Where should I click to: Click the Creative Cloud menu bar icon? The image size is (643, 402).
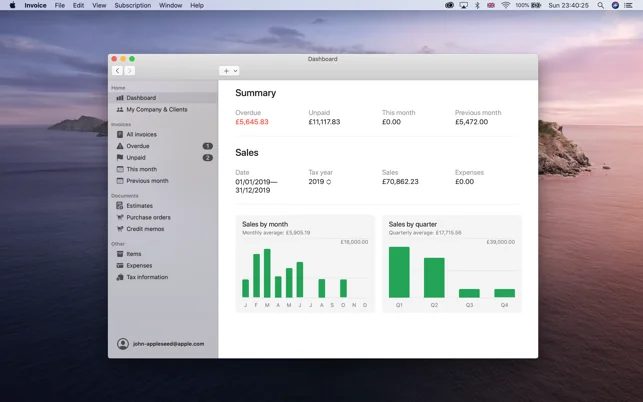click(449, 5)
